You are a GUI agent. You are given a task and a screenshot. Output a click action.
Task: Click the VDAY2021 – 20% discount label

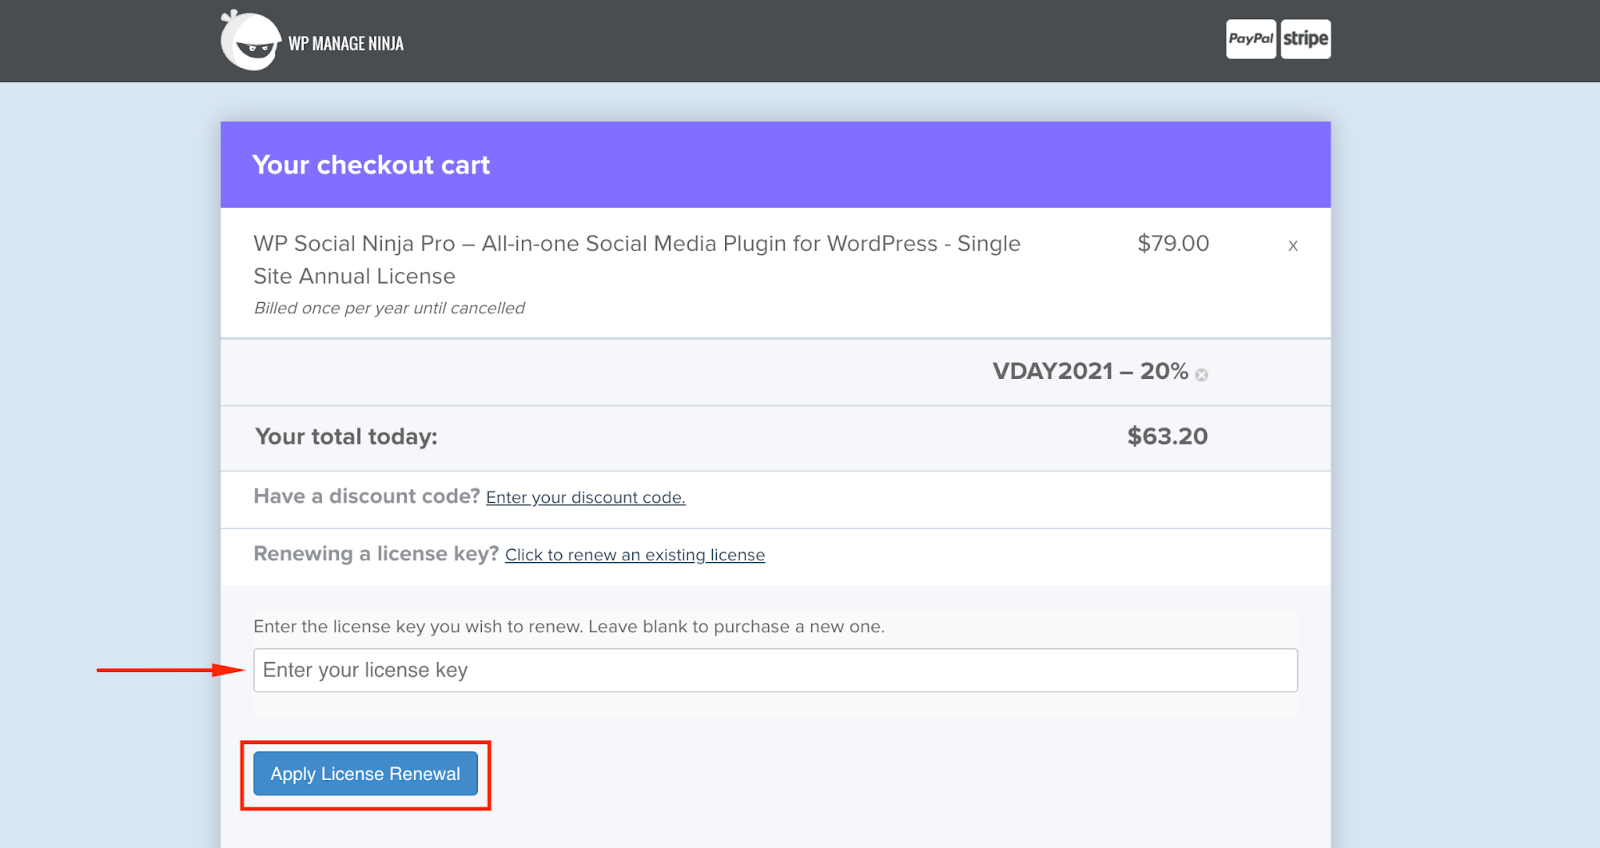1090,372
